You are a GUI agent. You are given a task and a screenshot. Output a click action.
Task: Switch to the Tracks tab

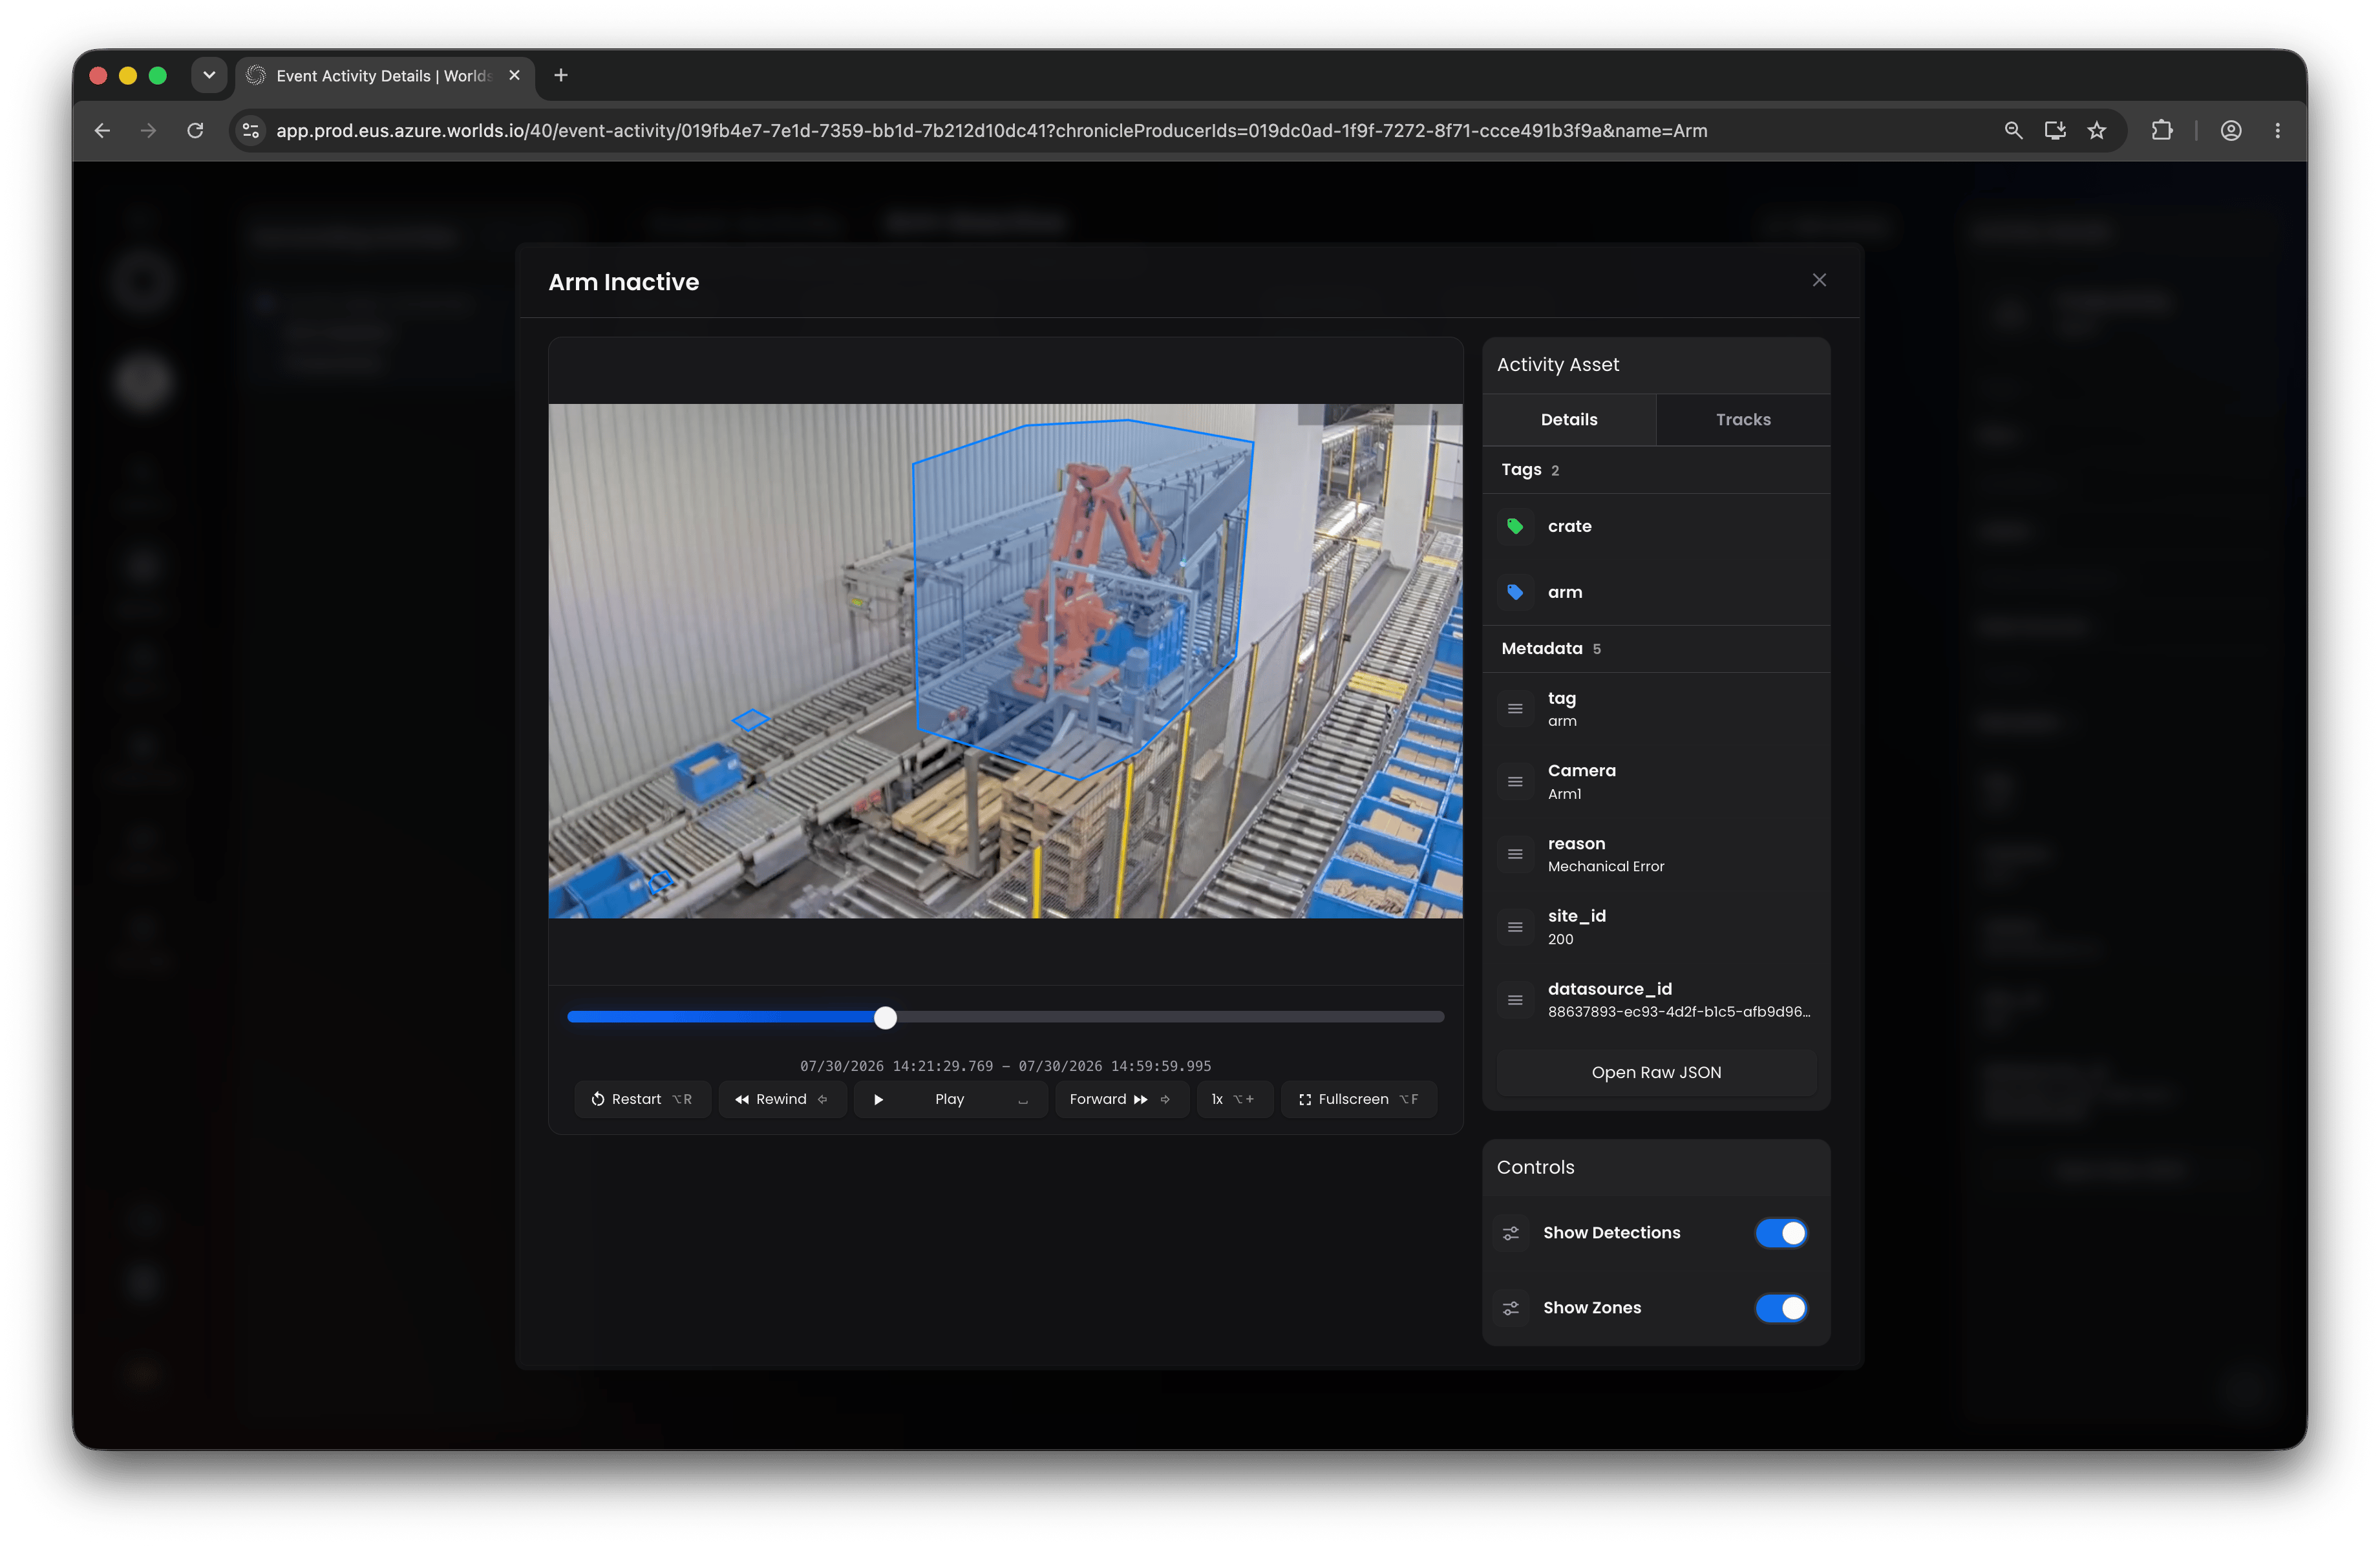coord(1743,420)
